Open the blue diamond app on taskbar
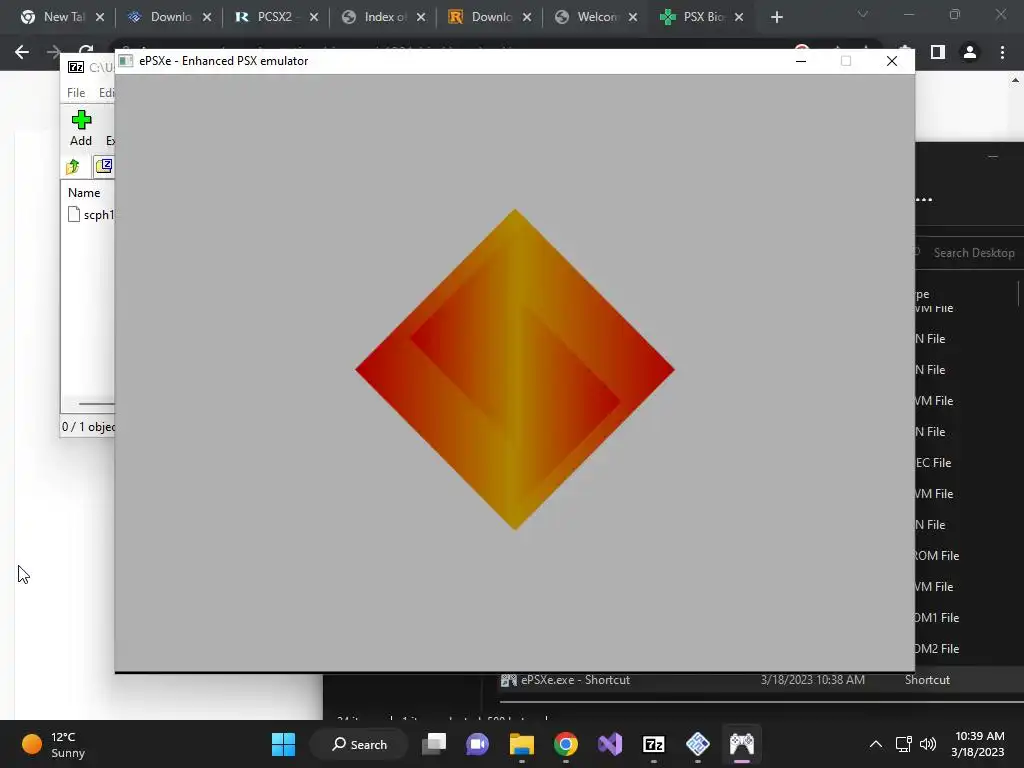Viewport: 1024px width, 768px height. 698,744
